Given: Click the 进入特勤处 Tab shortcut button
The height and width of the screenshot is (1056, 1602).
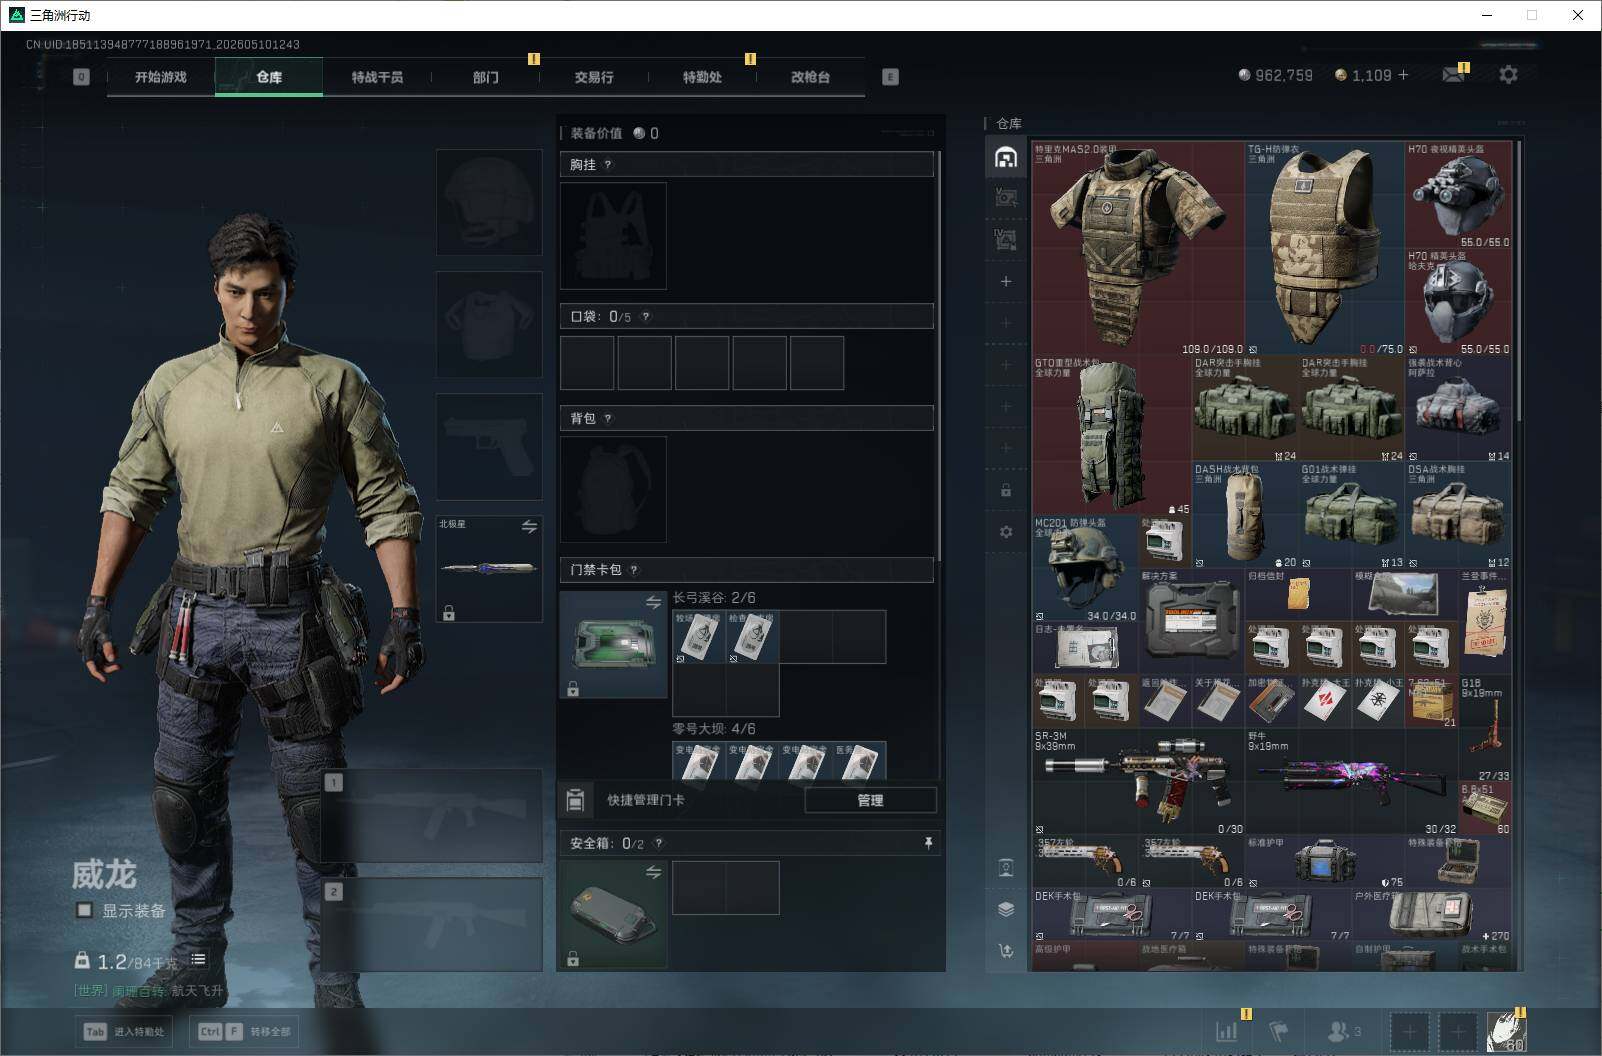Looking at the screenshot, I should click(x=122, y=1031).
